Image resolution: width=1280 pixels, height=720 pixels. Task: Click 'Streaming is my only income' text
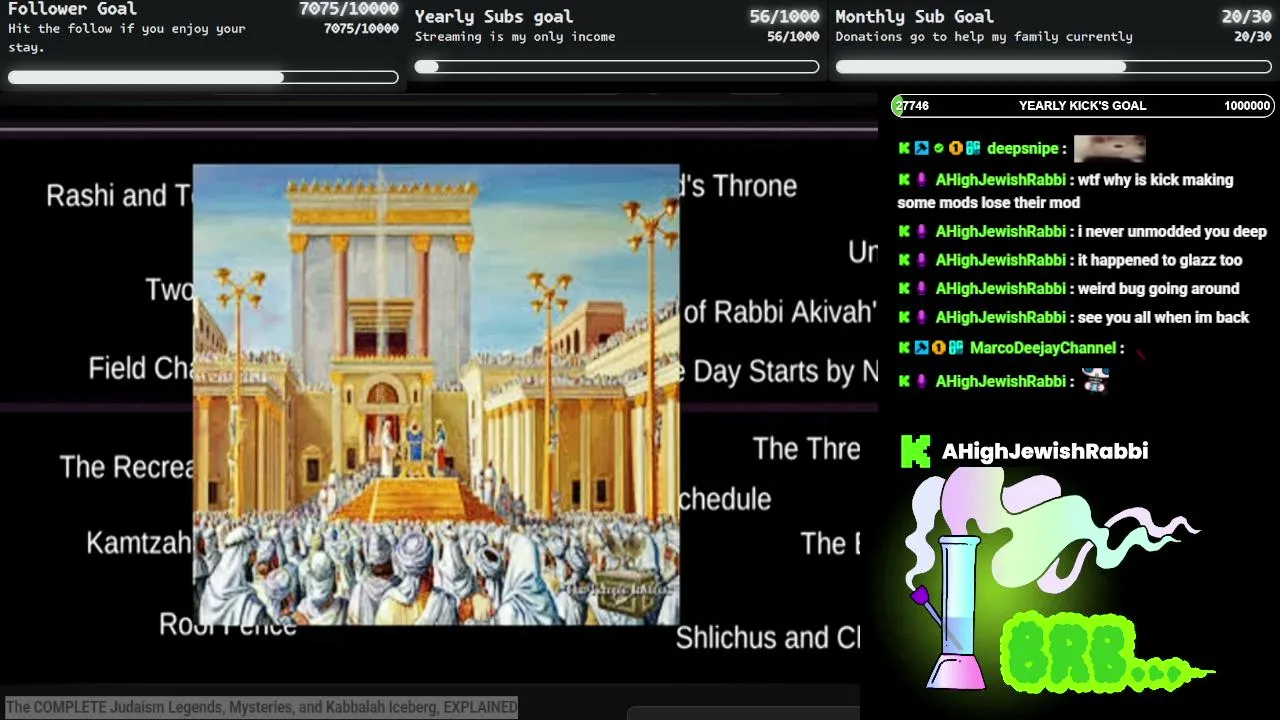[x=515, y=37]
